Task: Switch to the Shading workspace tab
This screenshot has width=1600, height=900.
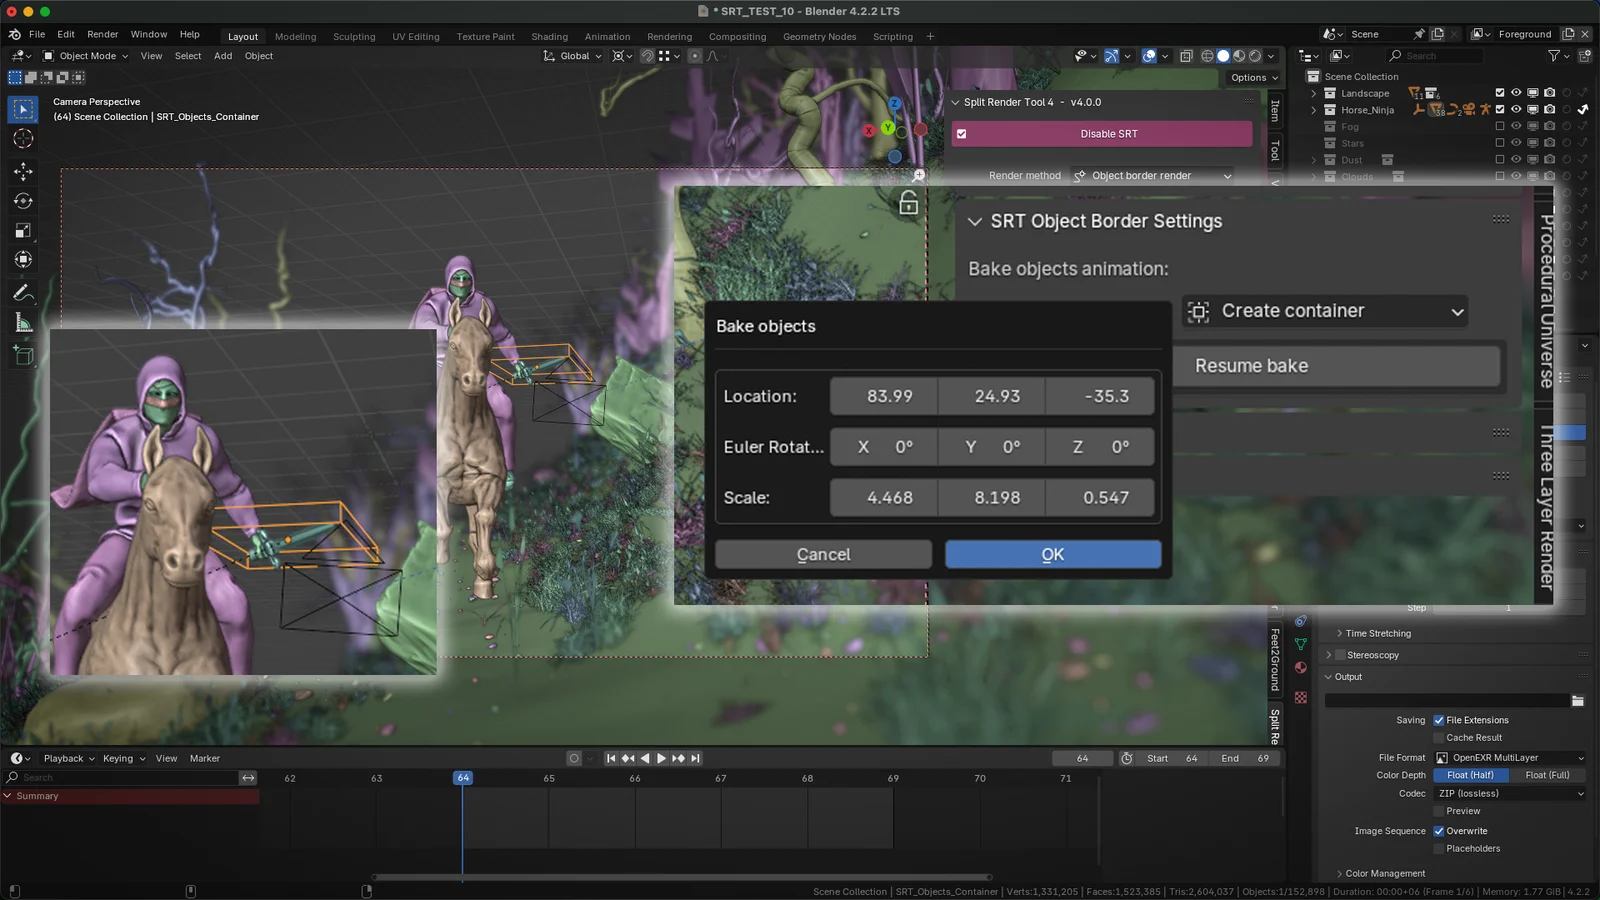Action: (549, 36)
